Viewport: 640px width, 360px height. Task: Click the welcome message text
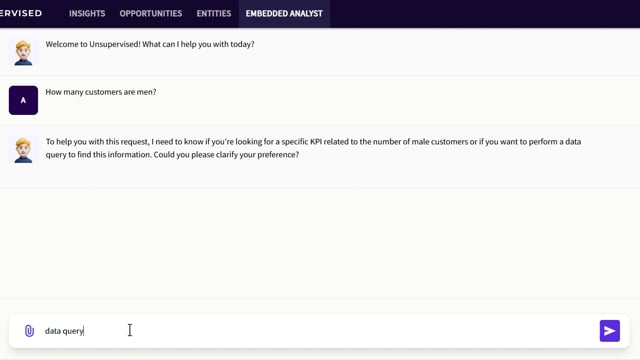pyautogui.click(x=150, y=44)
